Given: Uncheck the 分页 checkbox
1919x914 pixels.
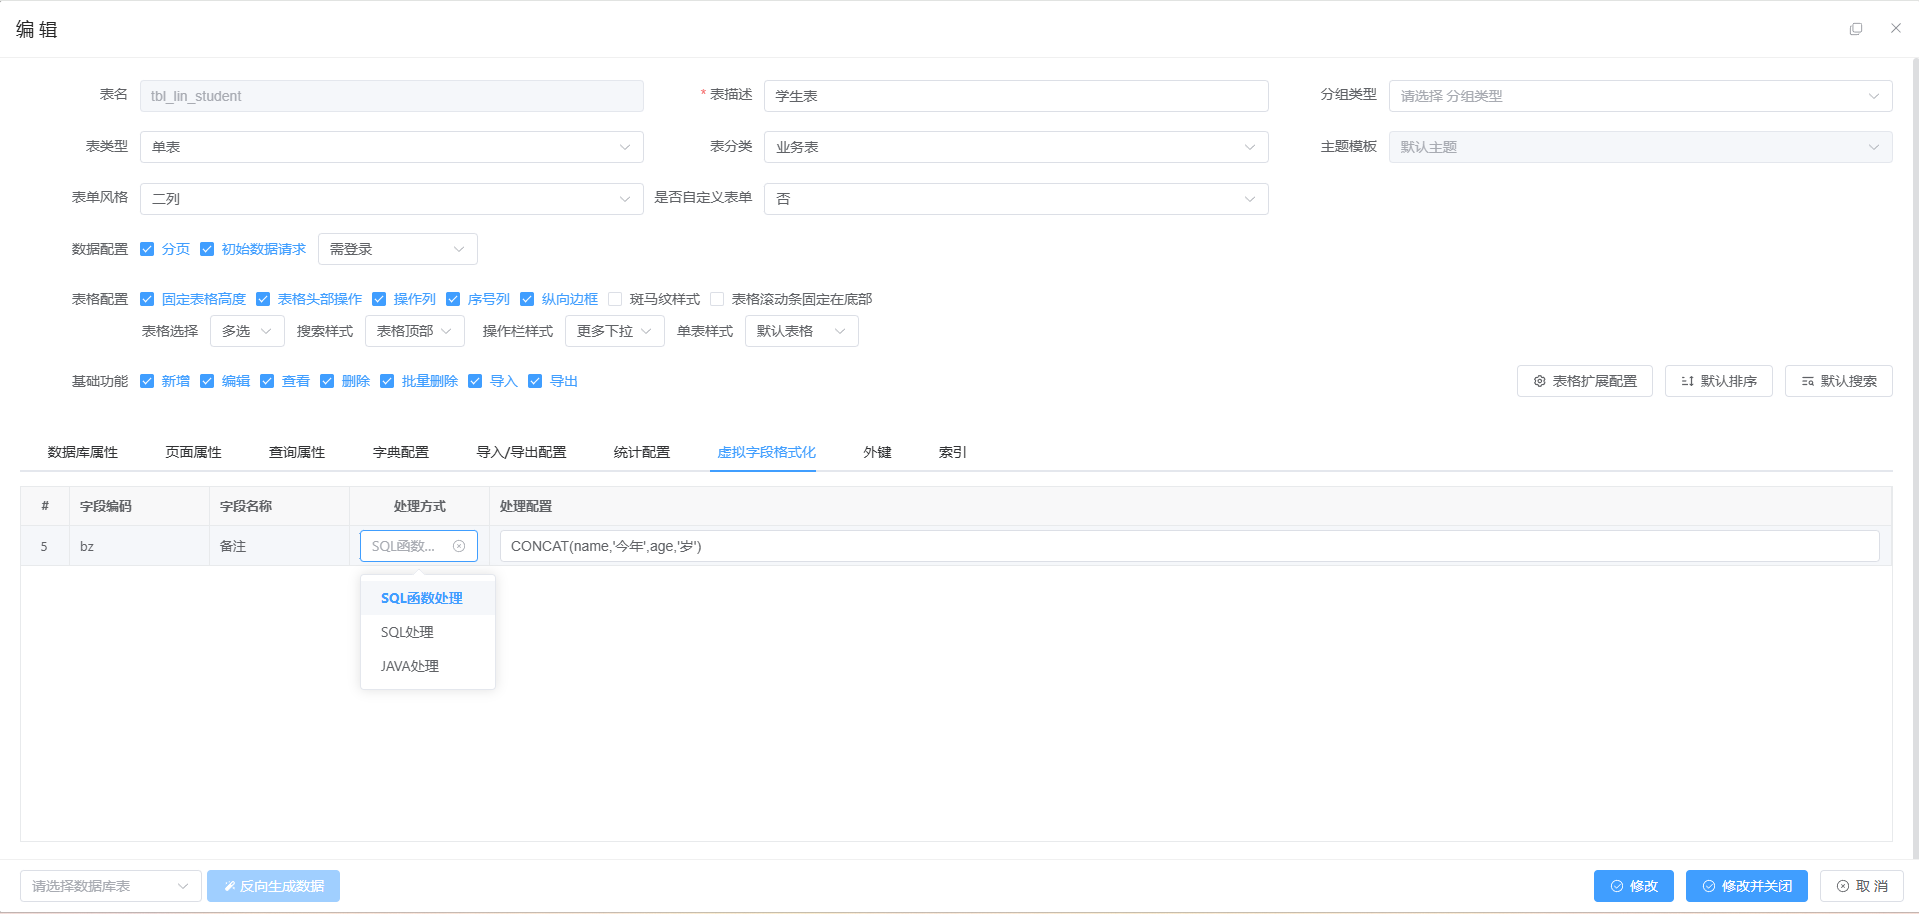Looking at the screenshot, I should [x=147, y=249].
